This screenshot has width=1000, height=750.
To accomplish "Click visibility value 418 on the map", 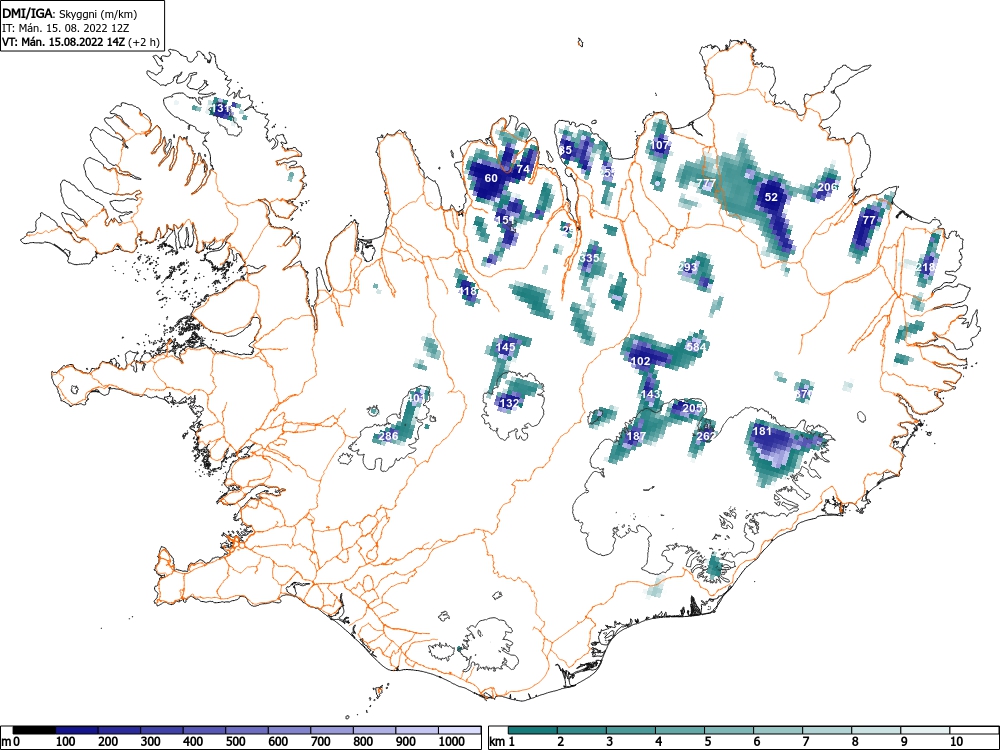I will (x=467, y=291).
